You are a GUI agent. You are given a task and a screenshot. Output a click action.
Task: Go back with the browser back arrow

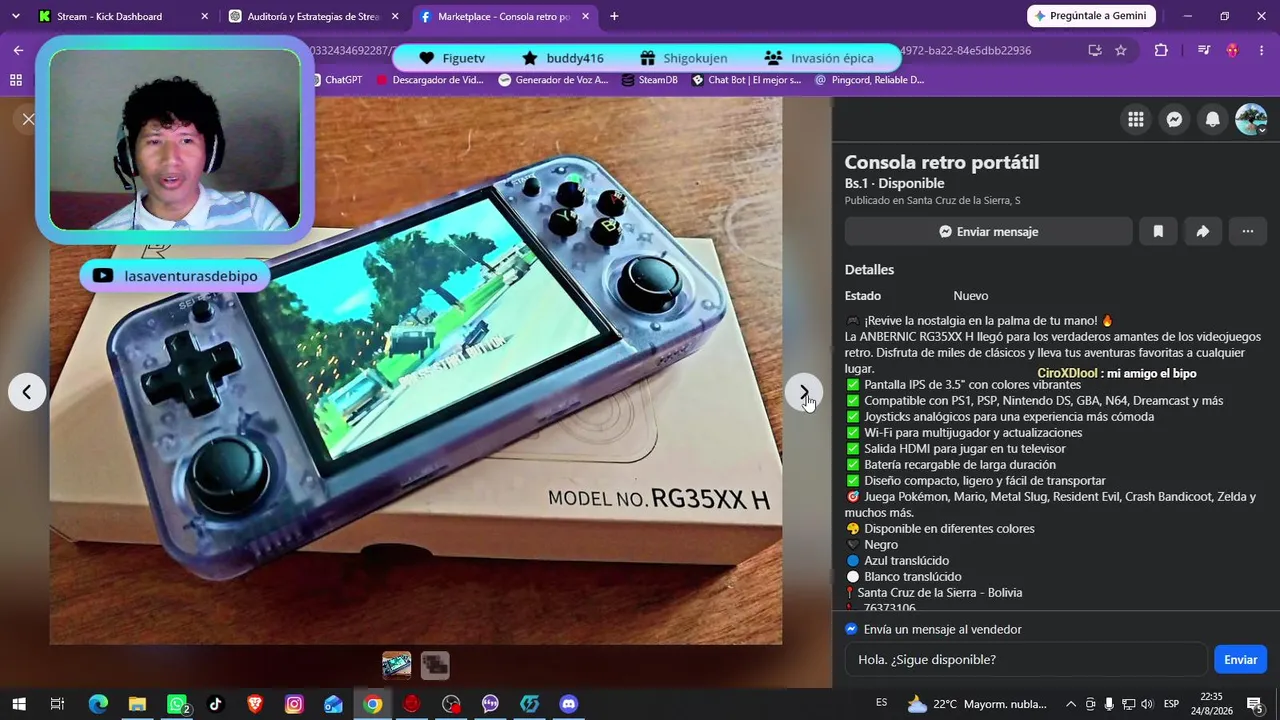[18, 50]
